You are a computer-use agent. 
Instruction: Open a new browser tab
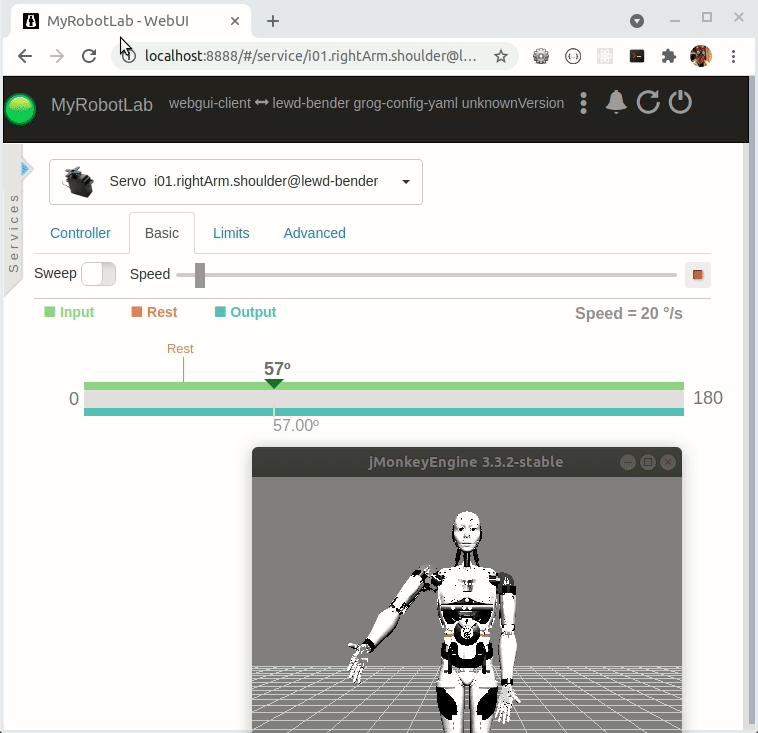pos(273,21)
